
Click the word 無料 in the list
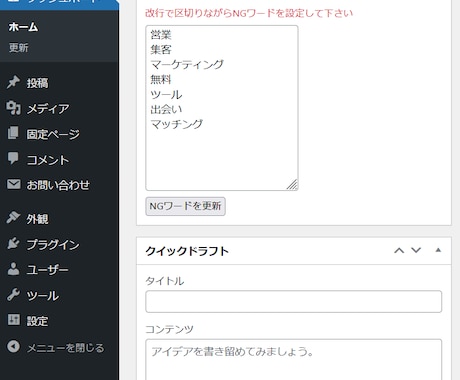(161, 79)
